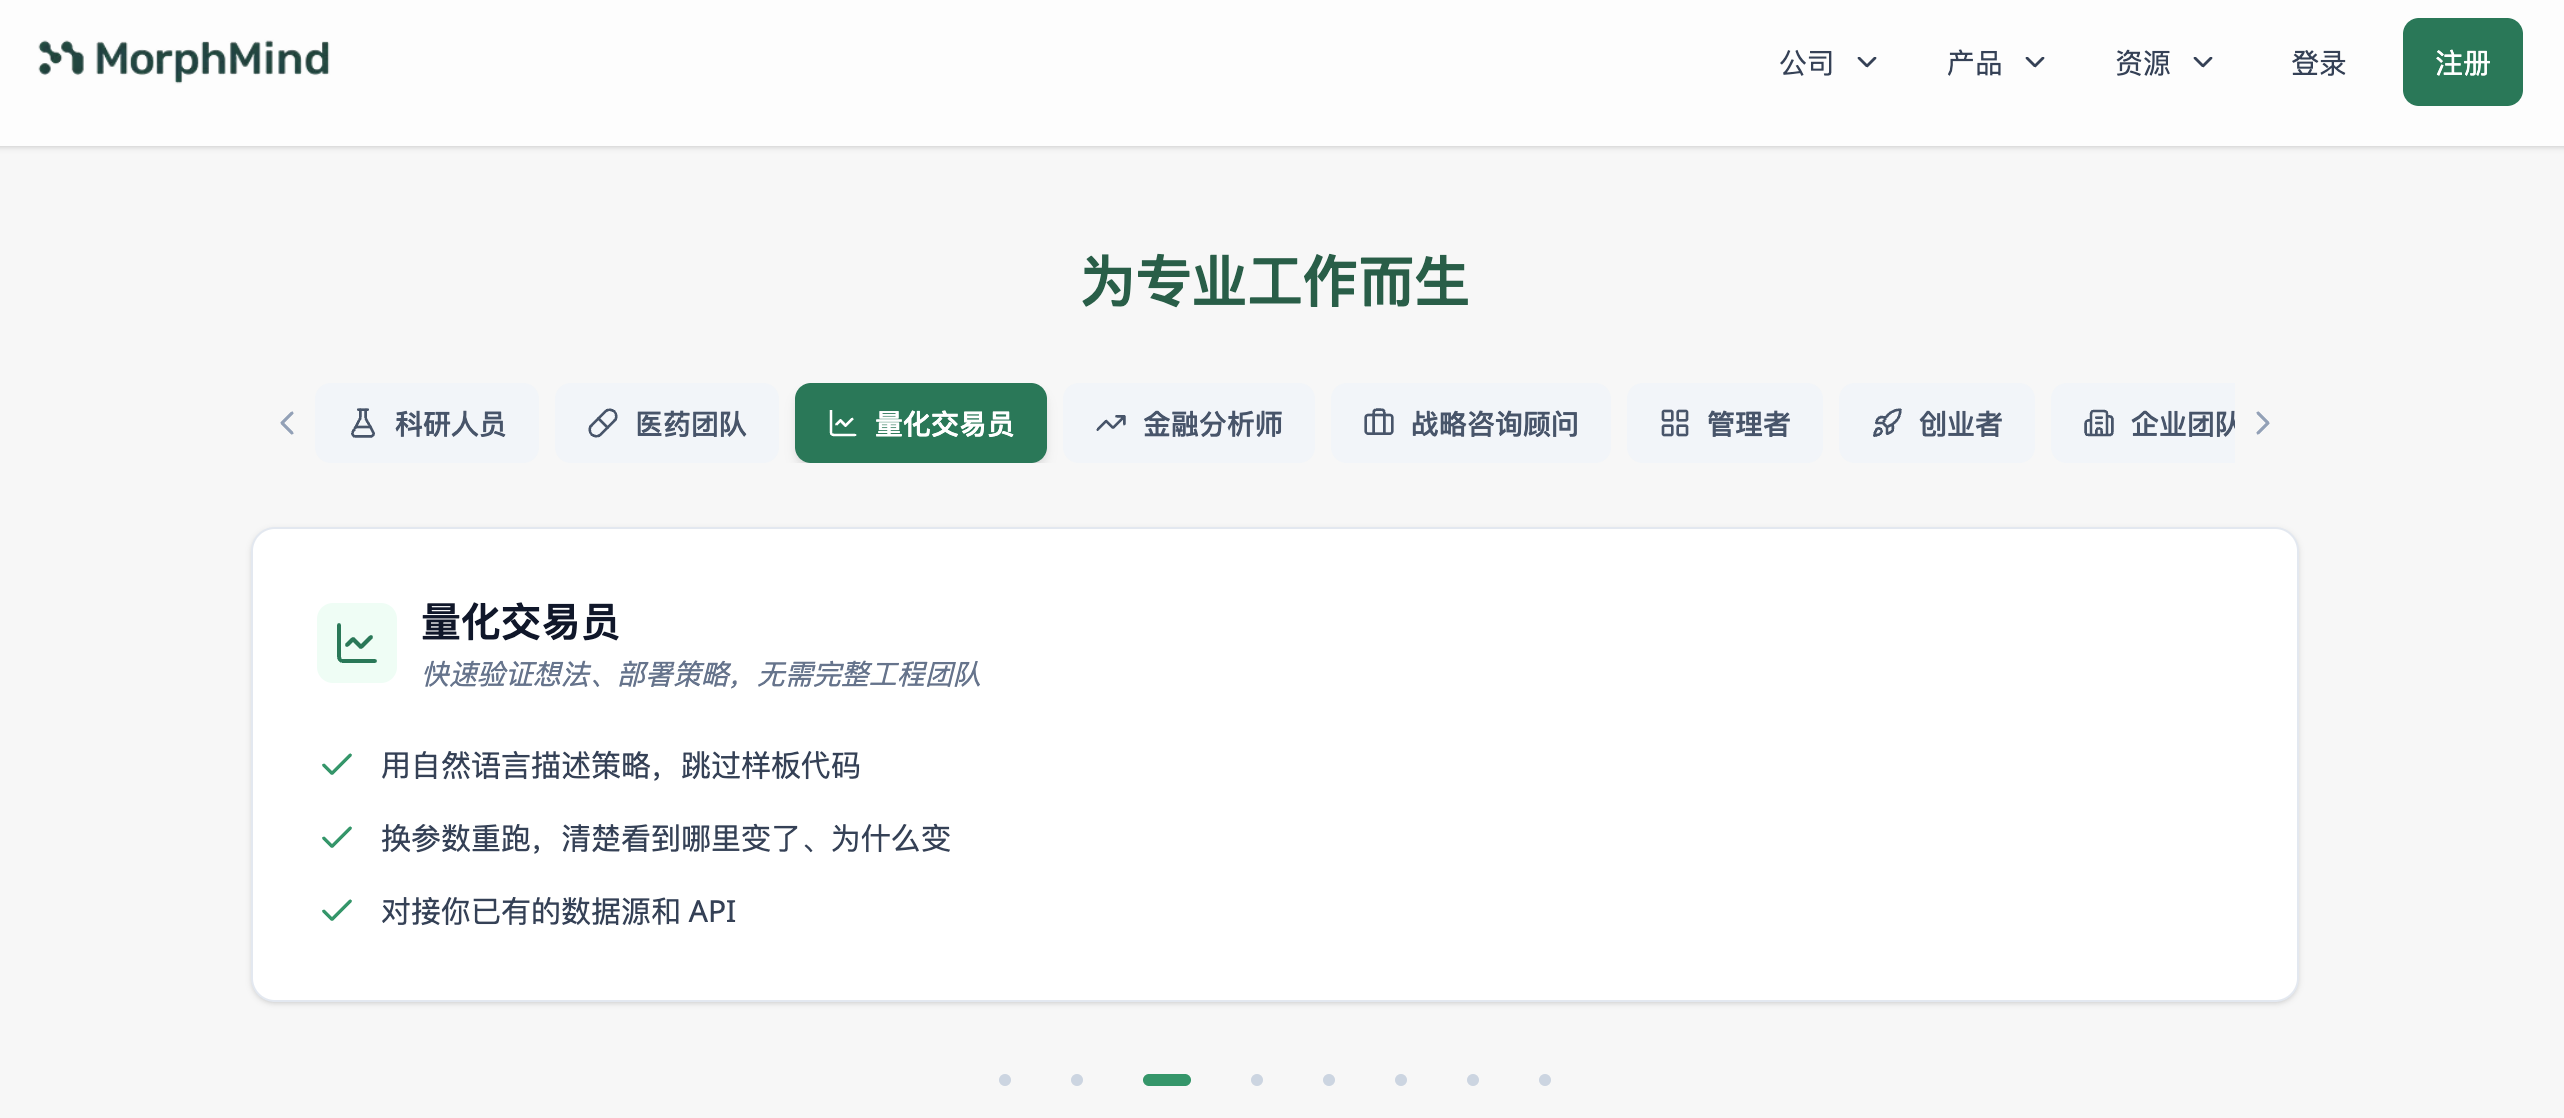
Task: Click the trend arrow icon on 金融分析师 chip
Action: pos(1110,423)
